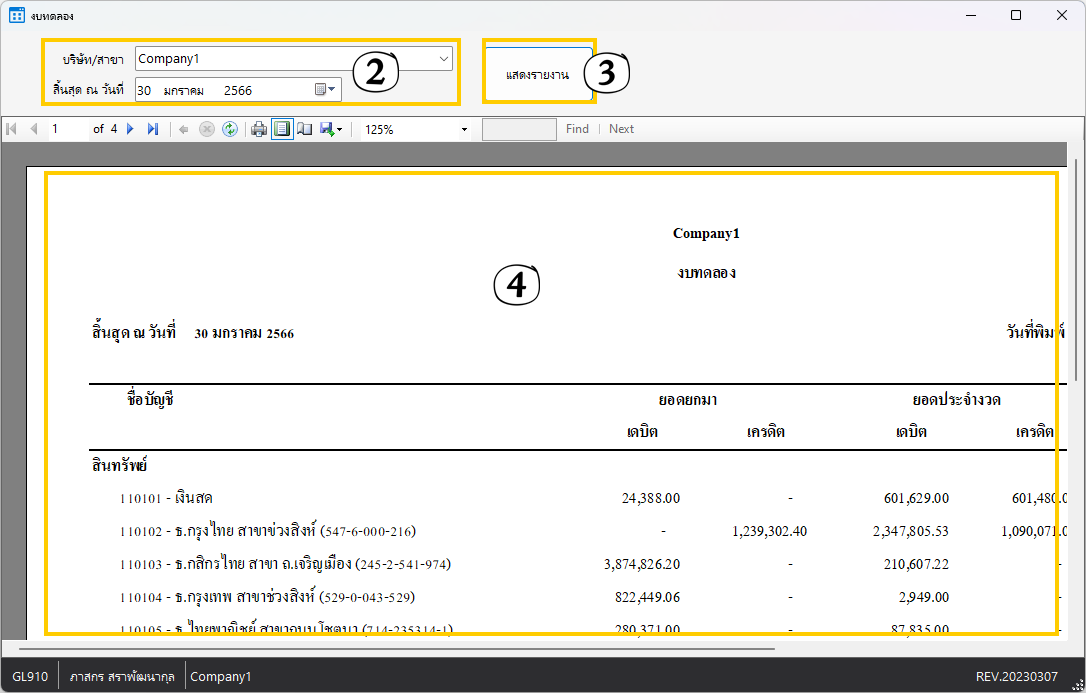Print the report using printer icon
Screen dimensions: 1086x693
click(x=259, y=129)
